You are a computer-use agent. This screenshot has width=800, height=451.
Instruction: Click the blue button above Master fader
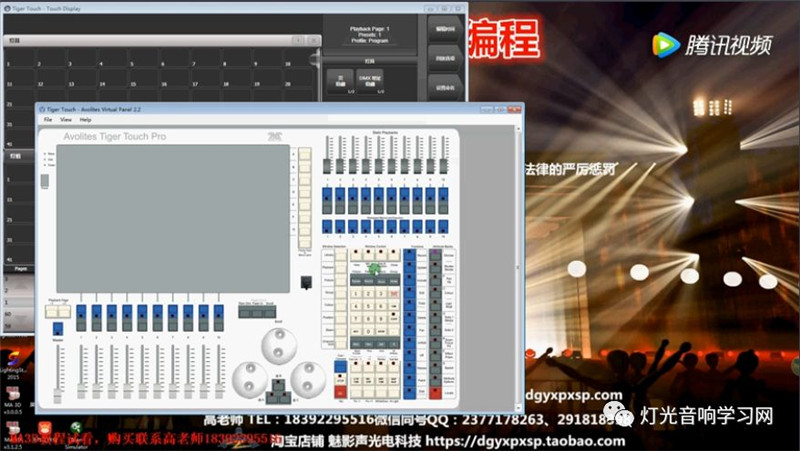coord(58,329)
